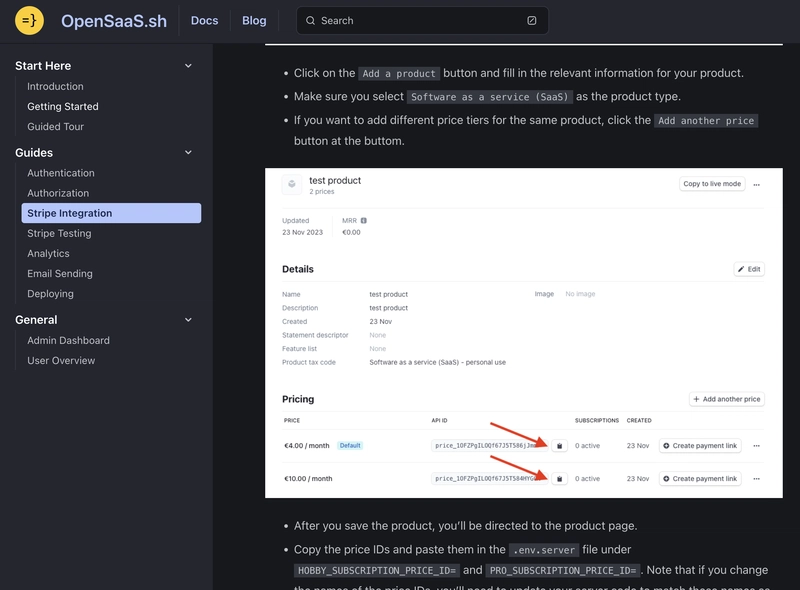Copy the price ID for €4.00 / month
This screenshot has width=800, height=590.
coord(559,446)
